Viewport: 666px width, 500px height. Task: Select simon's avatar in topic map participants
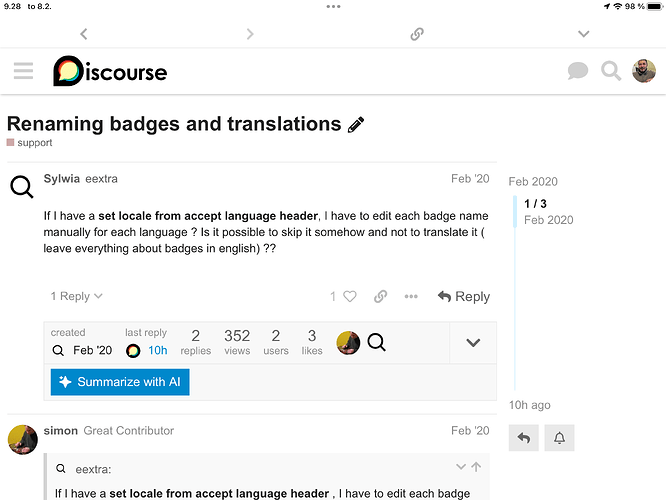[x=348, y=342]
